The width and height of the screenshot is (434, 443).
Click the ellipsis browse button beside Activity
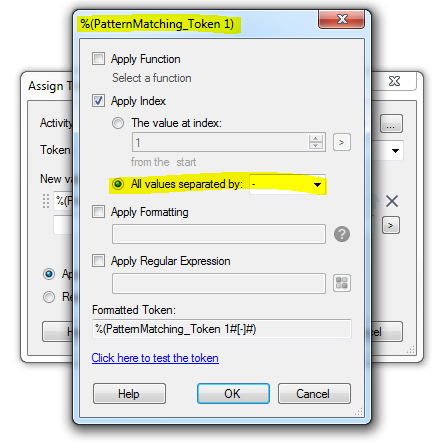click(391, 124)
